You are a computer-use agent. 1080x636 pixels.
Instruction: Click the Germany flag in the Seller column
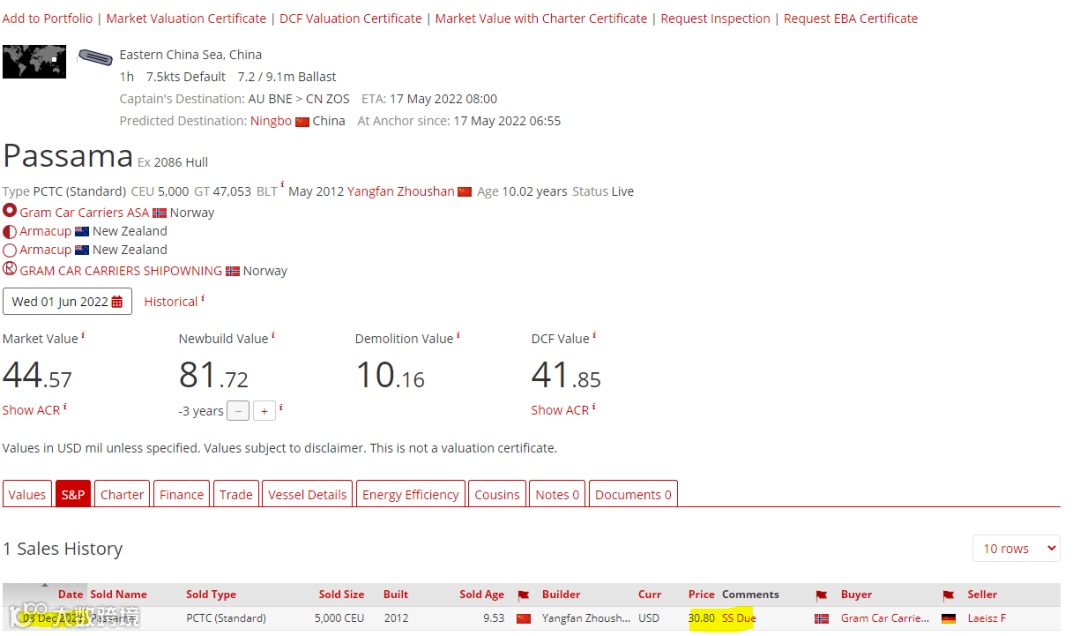click(948, 619)
